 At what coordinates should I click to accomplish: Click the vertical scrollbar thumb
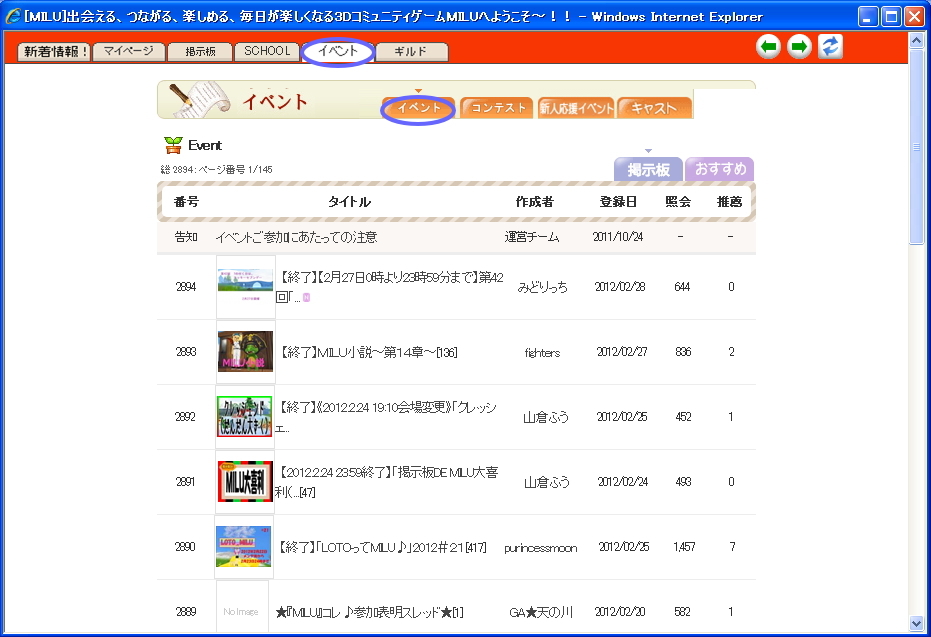pyautogui.click(x=916, y=147)
